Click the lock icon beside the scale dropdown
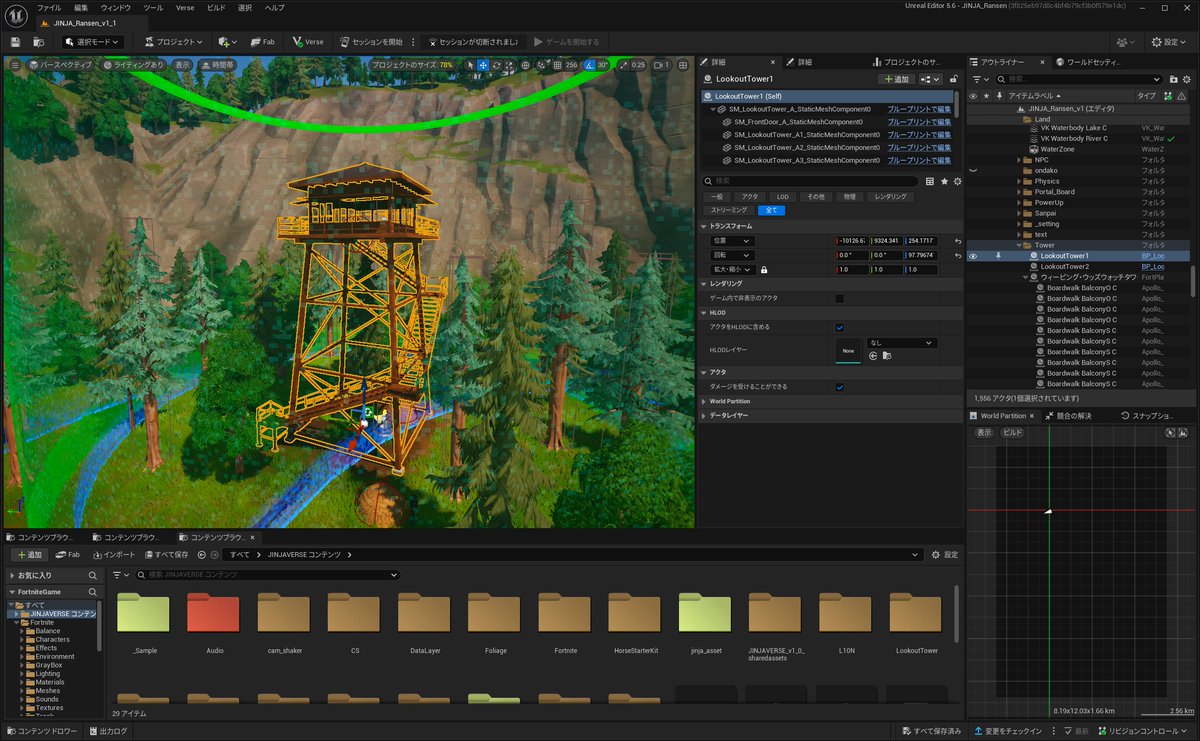The image size is (1200, 741). (764, 269)
